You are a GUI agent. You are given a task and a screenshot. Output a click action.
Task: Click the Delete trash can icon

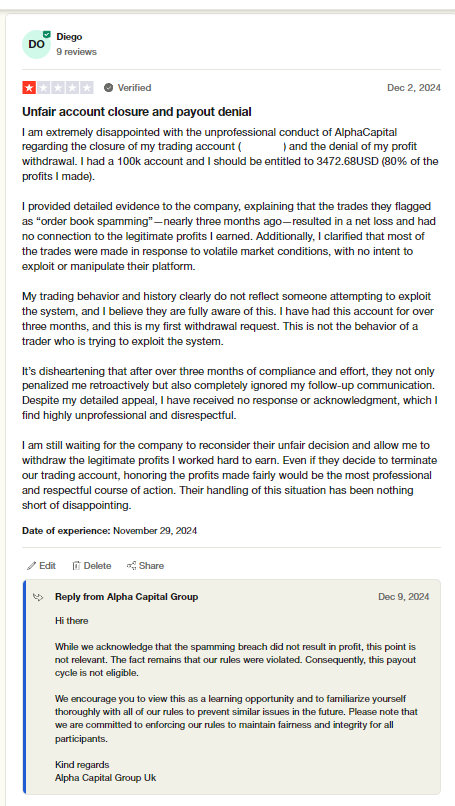tap(76, 565)
